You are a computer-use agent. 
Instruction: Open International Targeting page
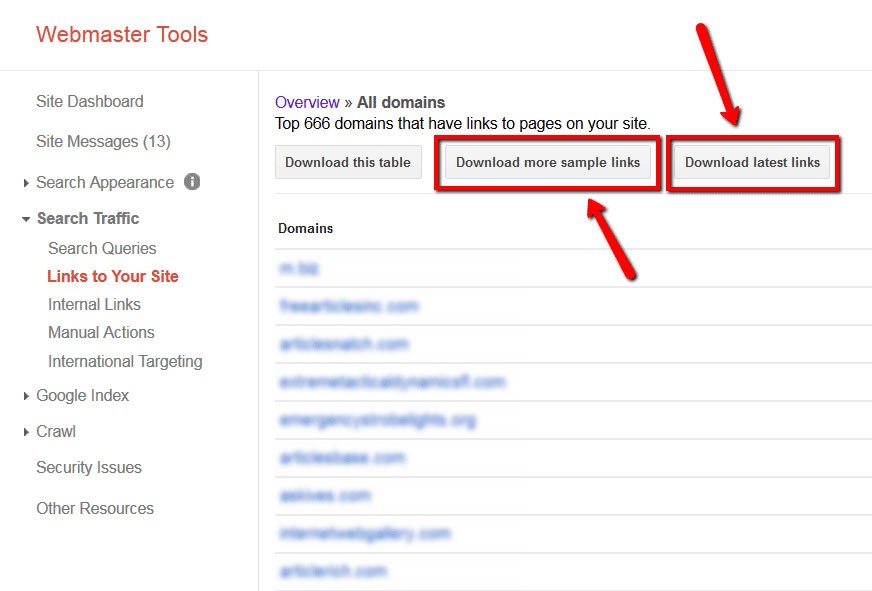coord(125,361)
